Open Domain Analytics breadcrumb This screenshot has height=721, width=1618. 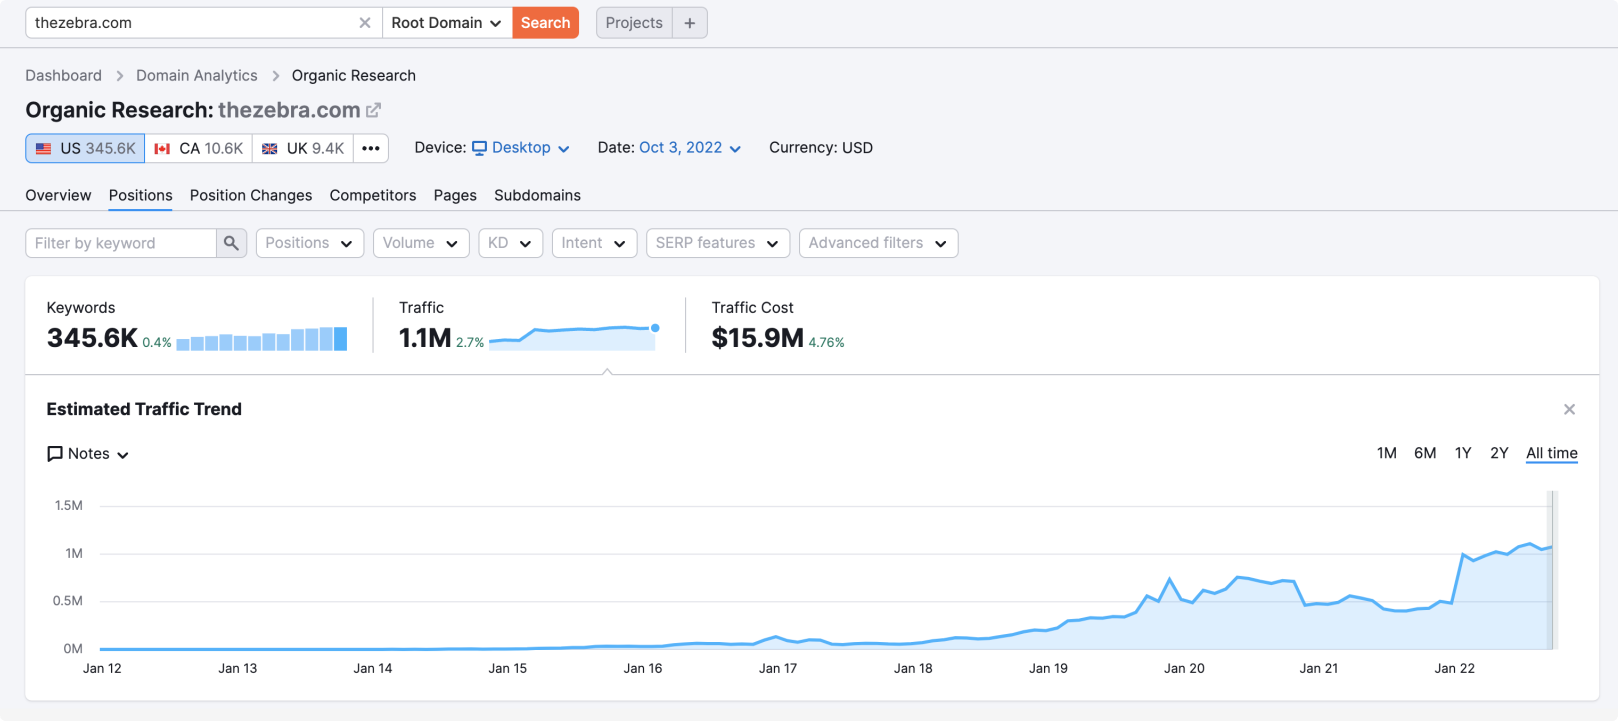coord(196,76)
